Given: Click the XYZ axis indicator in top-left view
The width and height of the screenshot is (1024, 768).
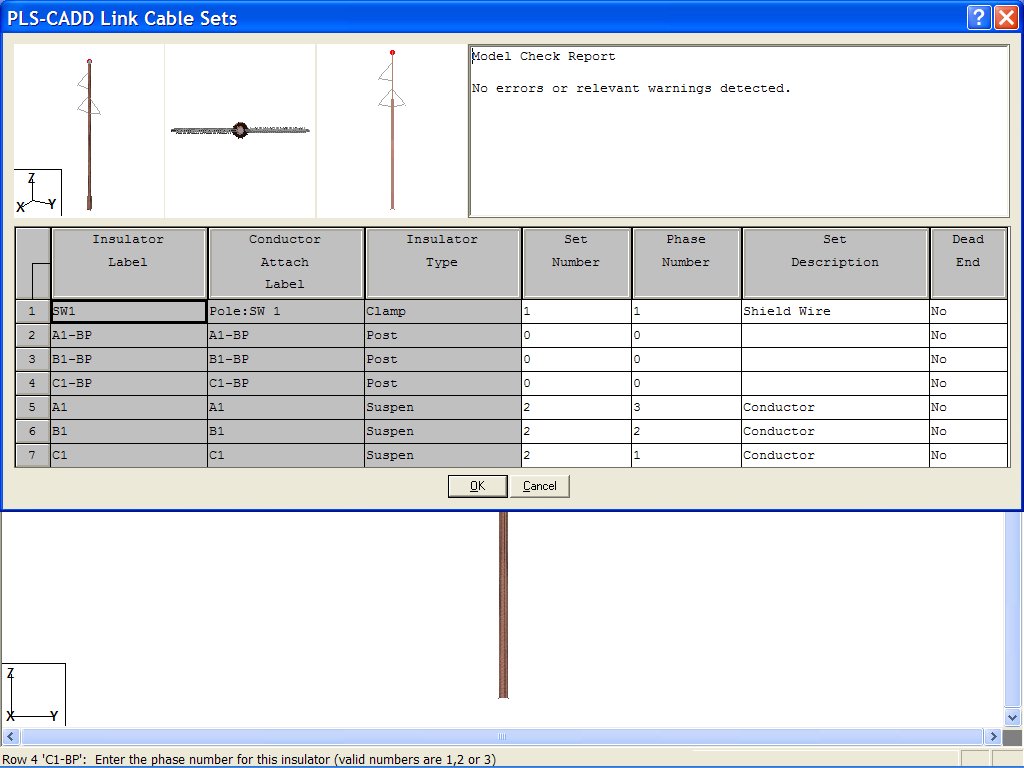Looking at the screenshot, I should click(x=37, y=190).
